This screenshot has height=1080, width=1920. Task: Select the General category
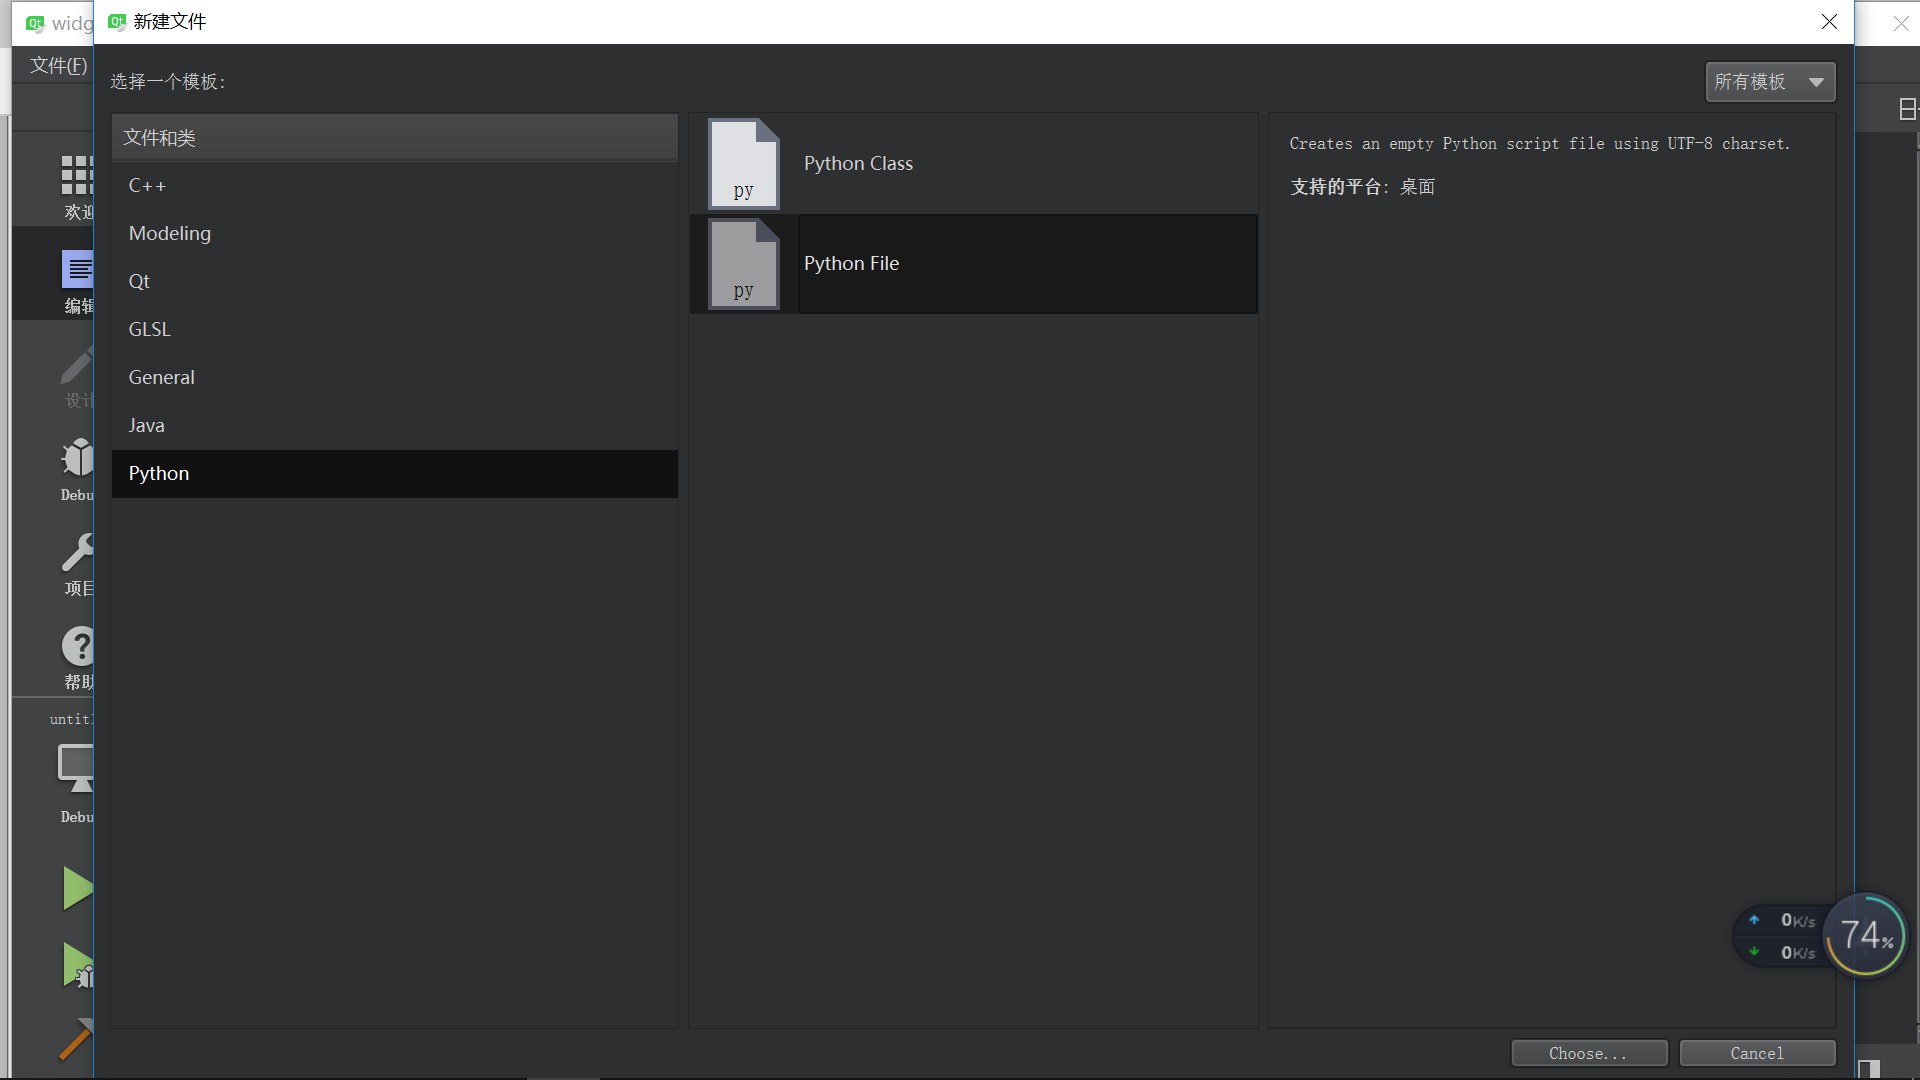(x=162, y=378)
